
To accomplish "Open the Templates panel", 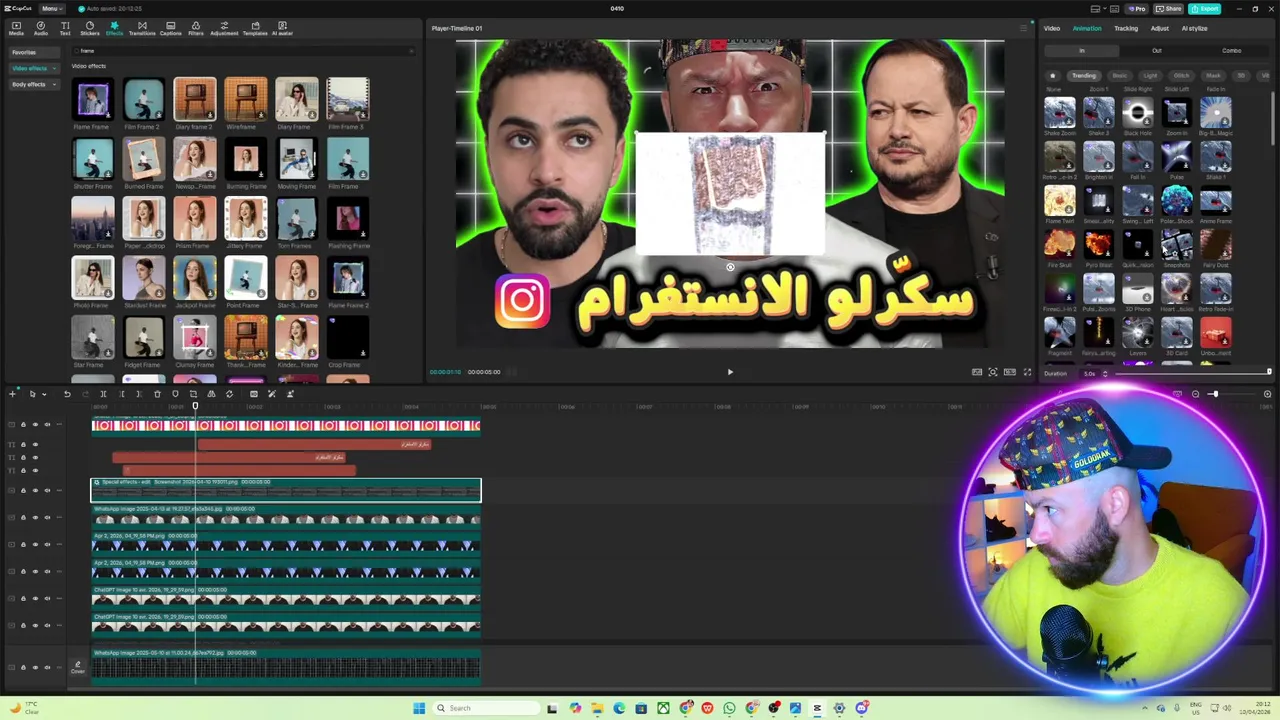I will click(x=255, y=28).
